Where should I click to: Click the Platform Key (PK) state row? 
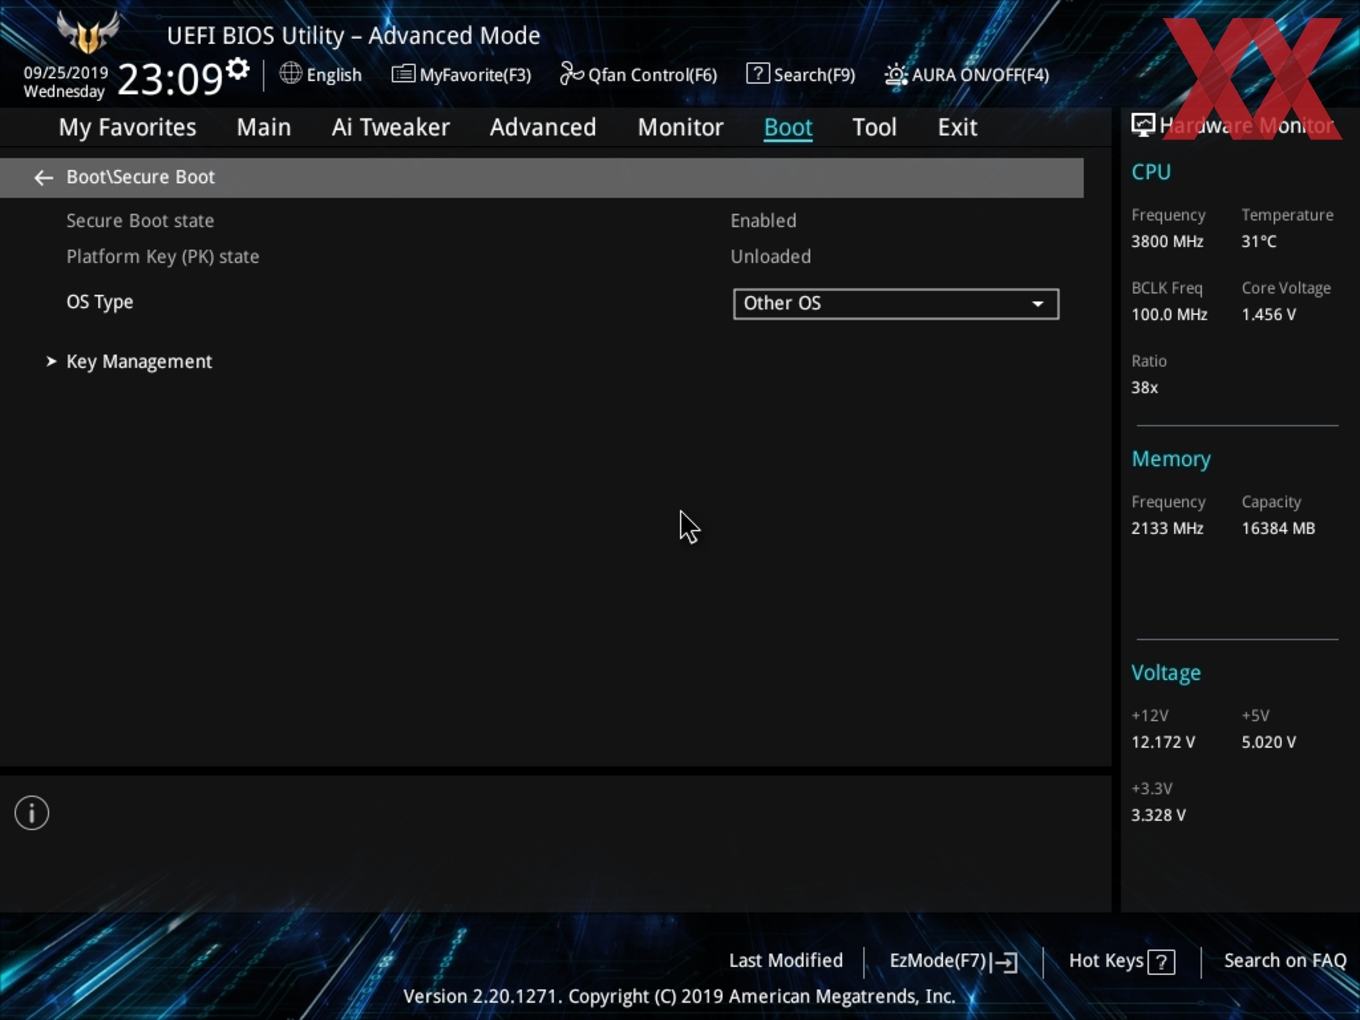click(x=541, y=256)
